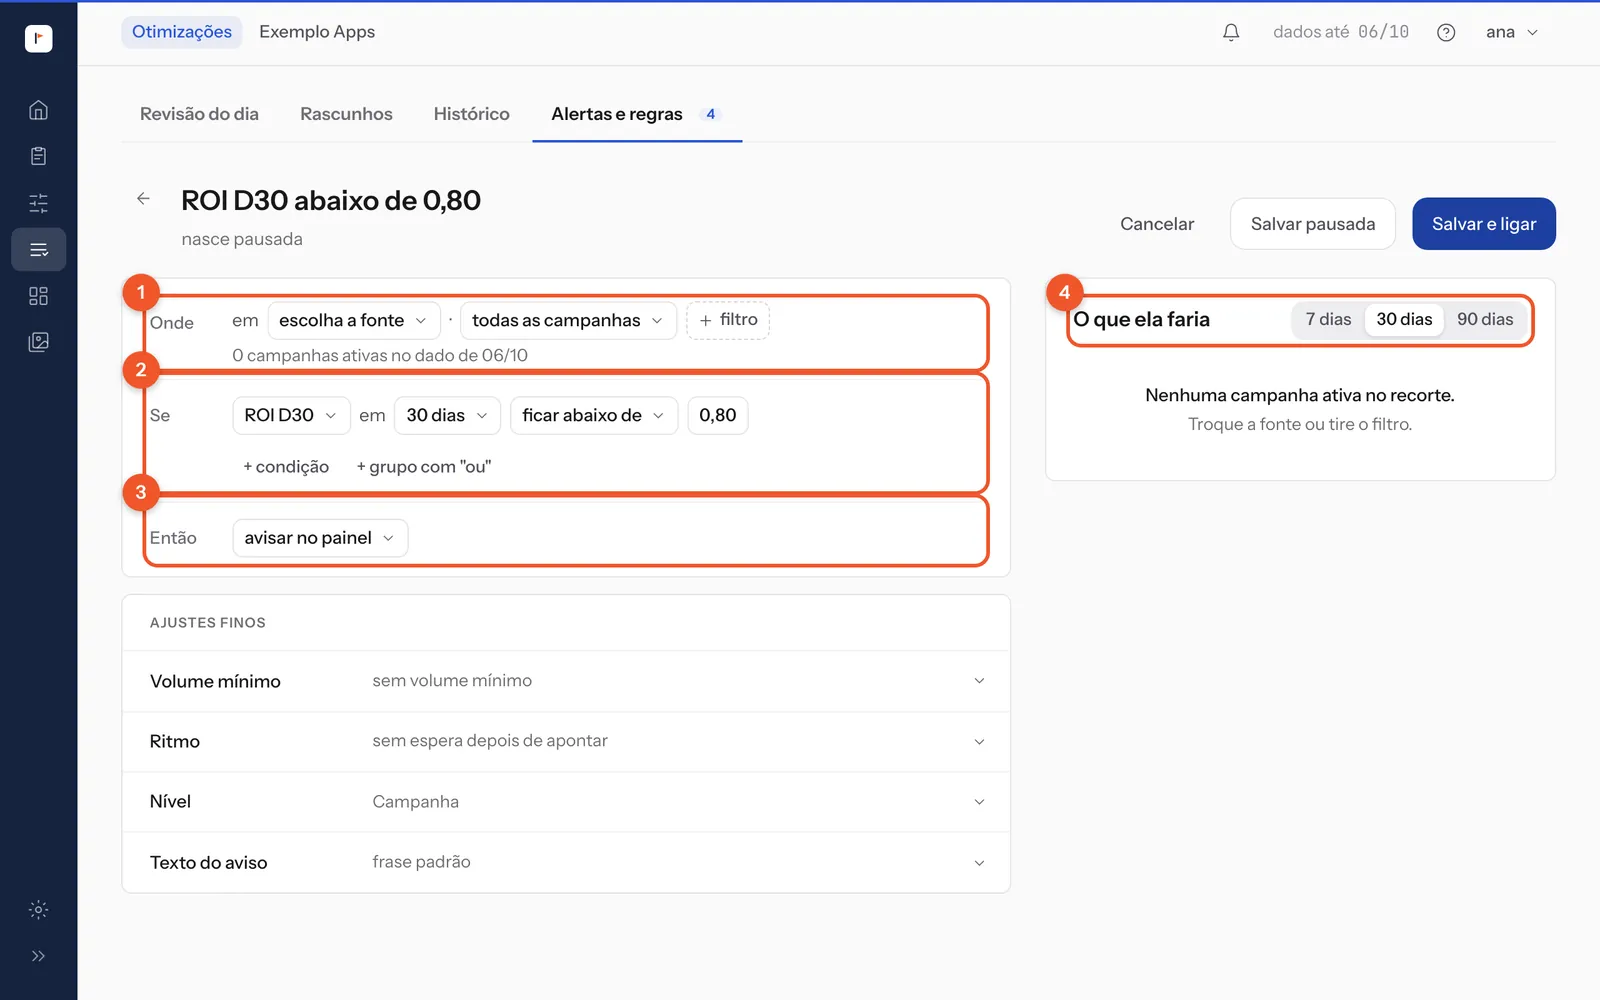
Task: Open notifications bell
Action: point(1231,32)
